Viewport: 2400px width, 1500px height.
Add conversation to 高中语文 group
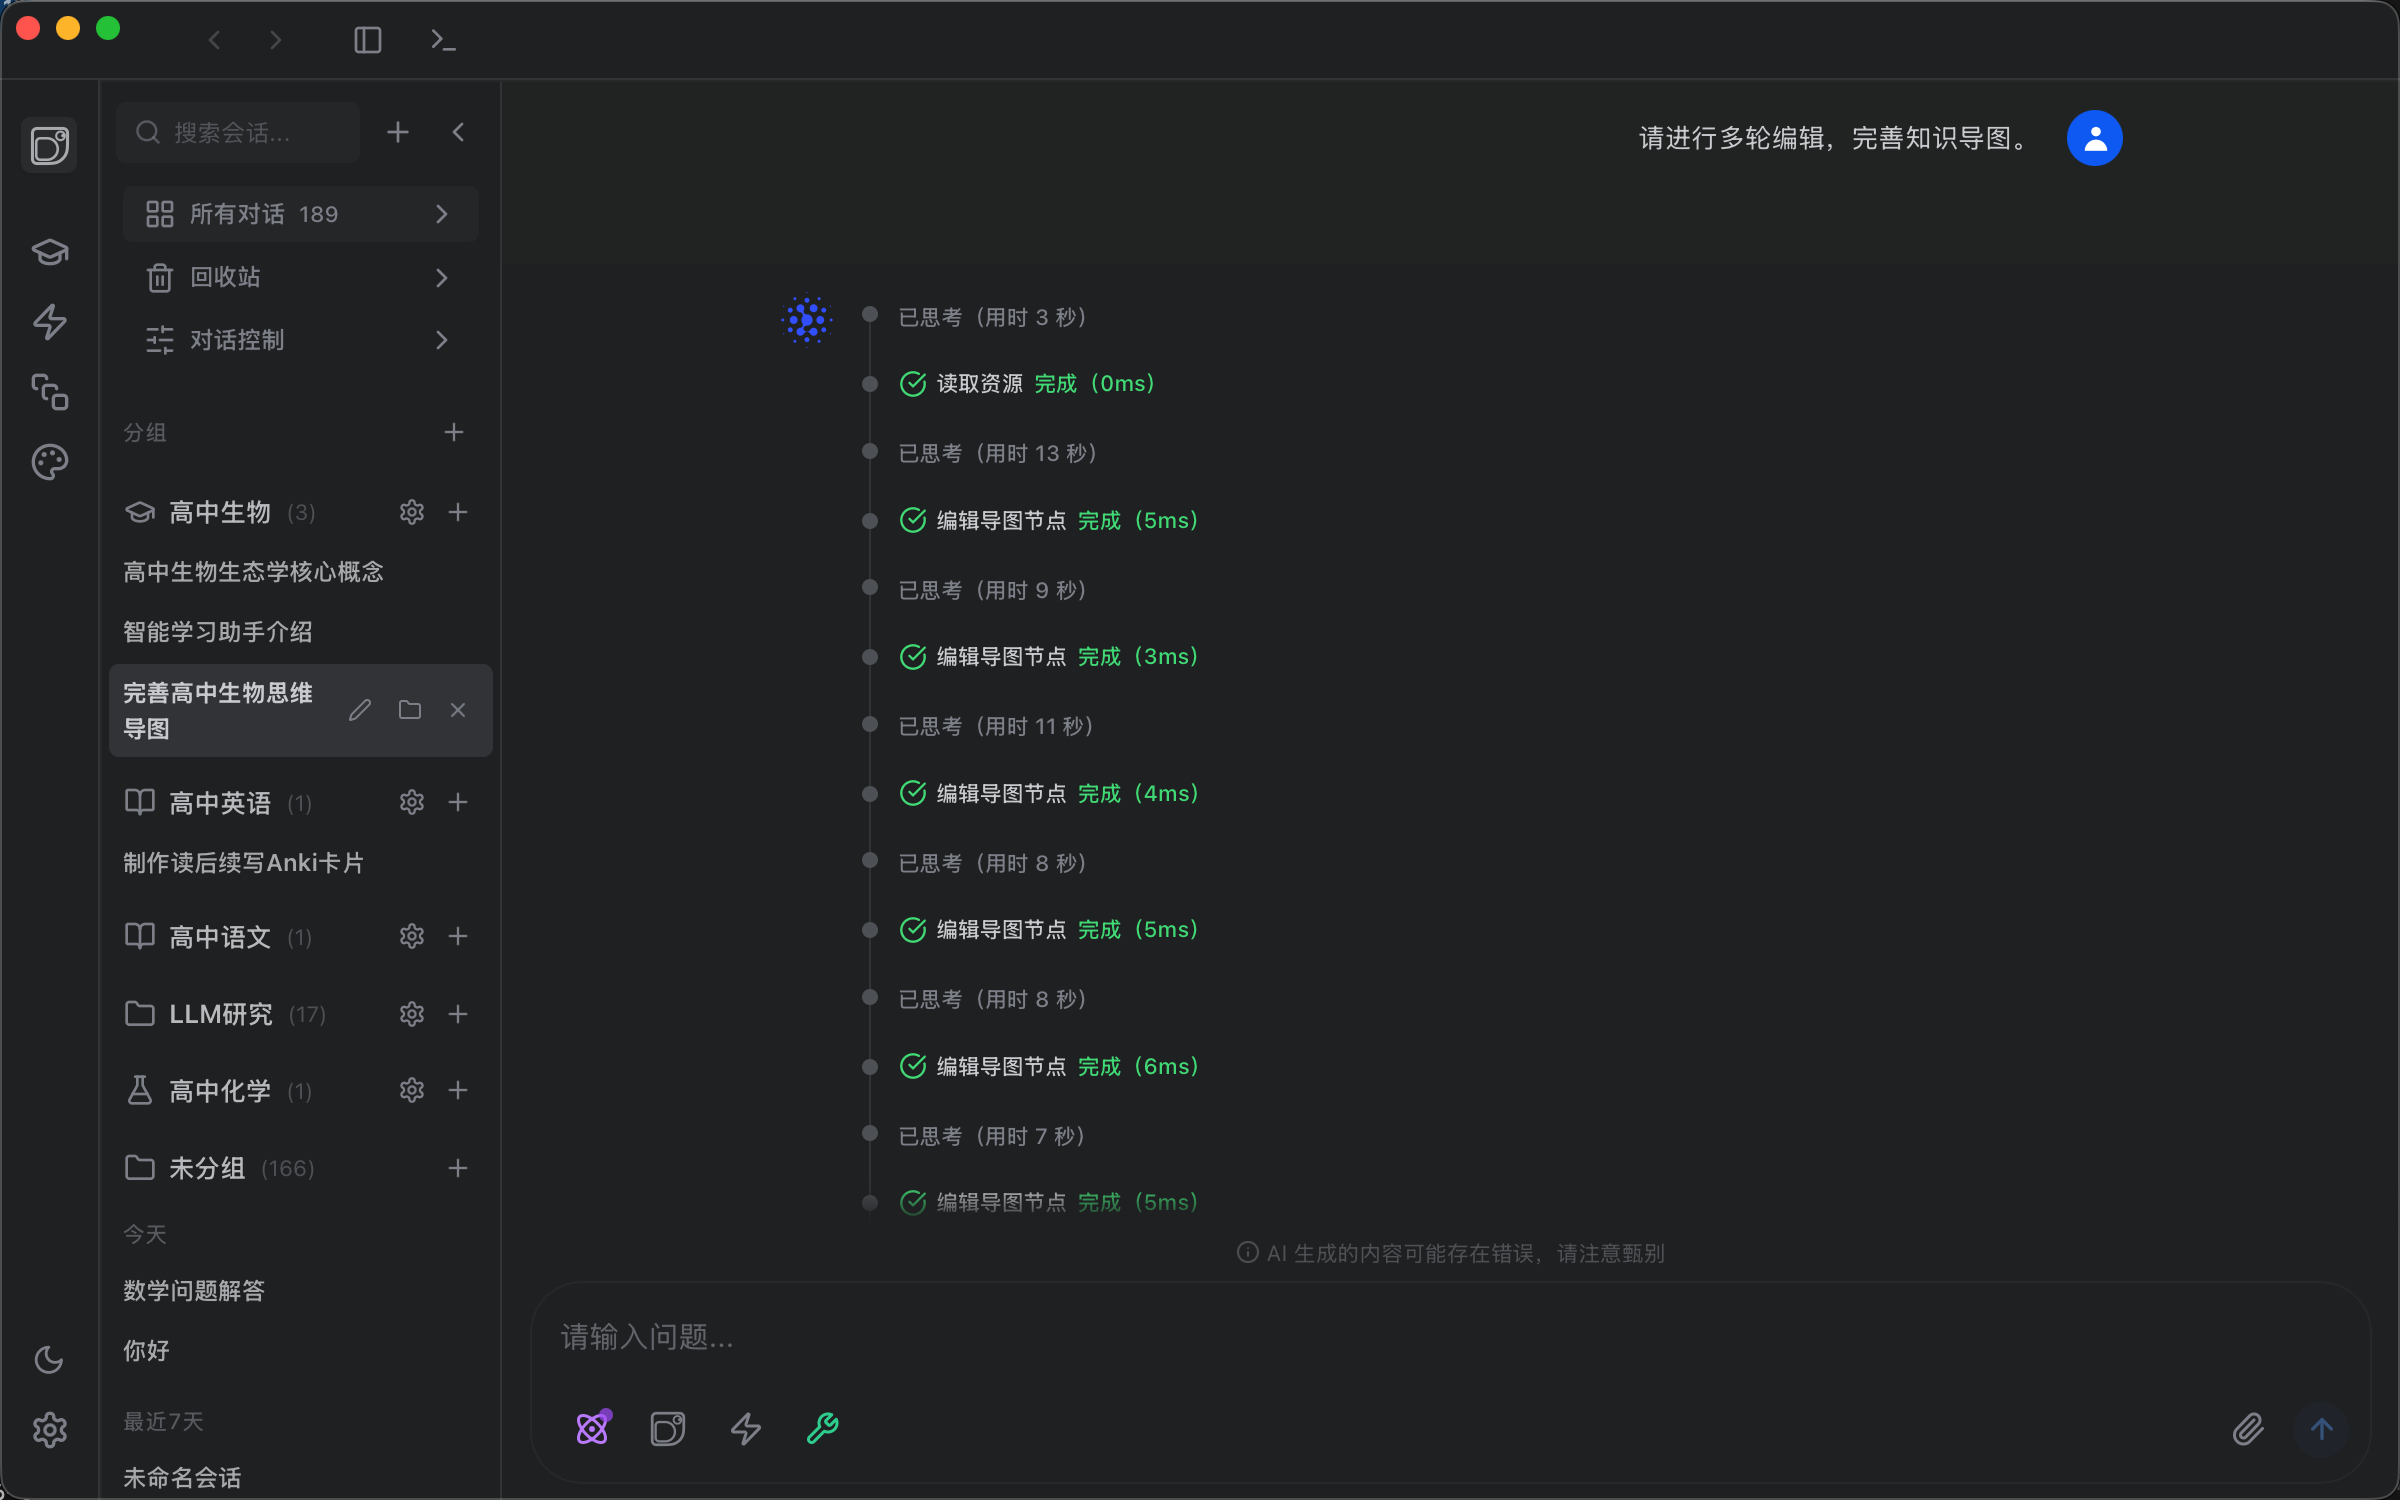point(458,936)
